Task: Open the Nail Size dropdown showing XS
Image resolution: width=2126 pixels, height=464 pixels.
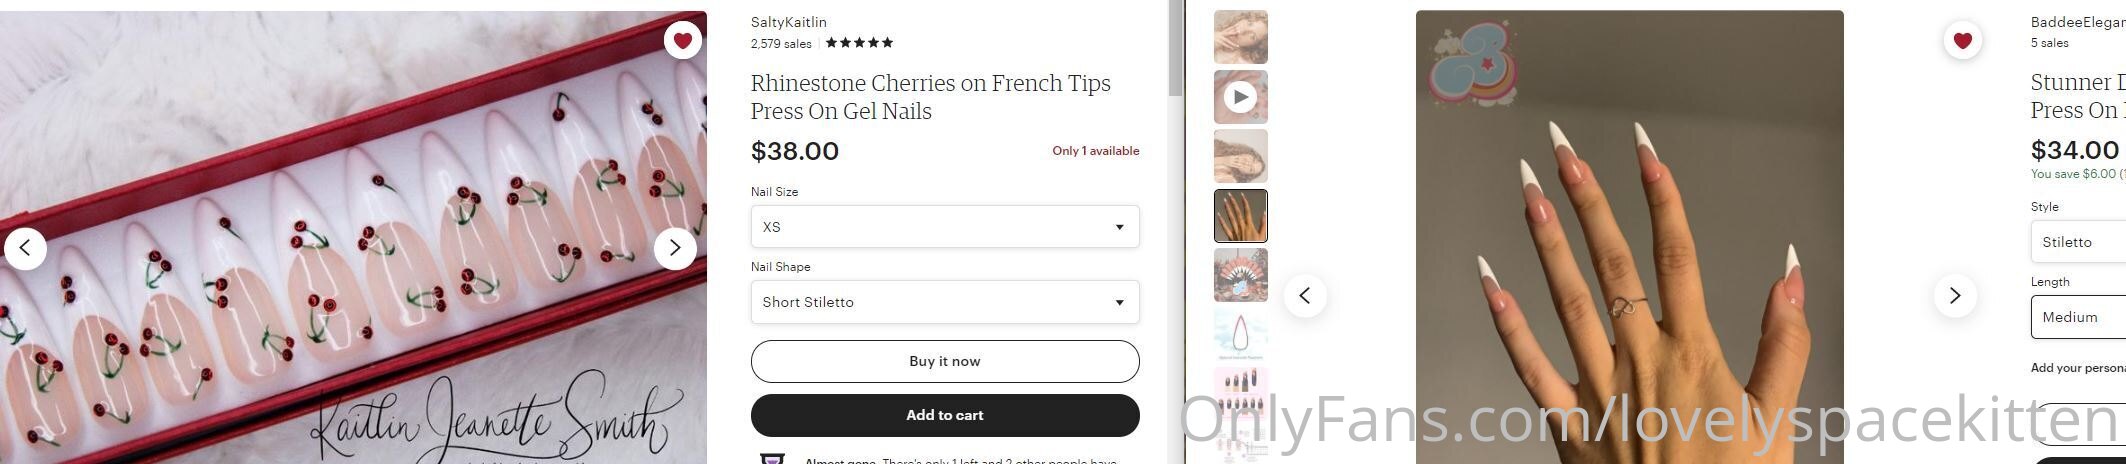Action: click(945, 227)
